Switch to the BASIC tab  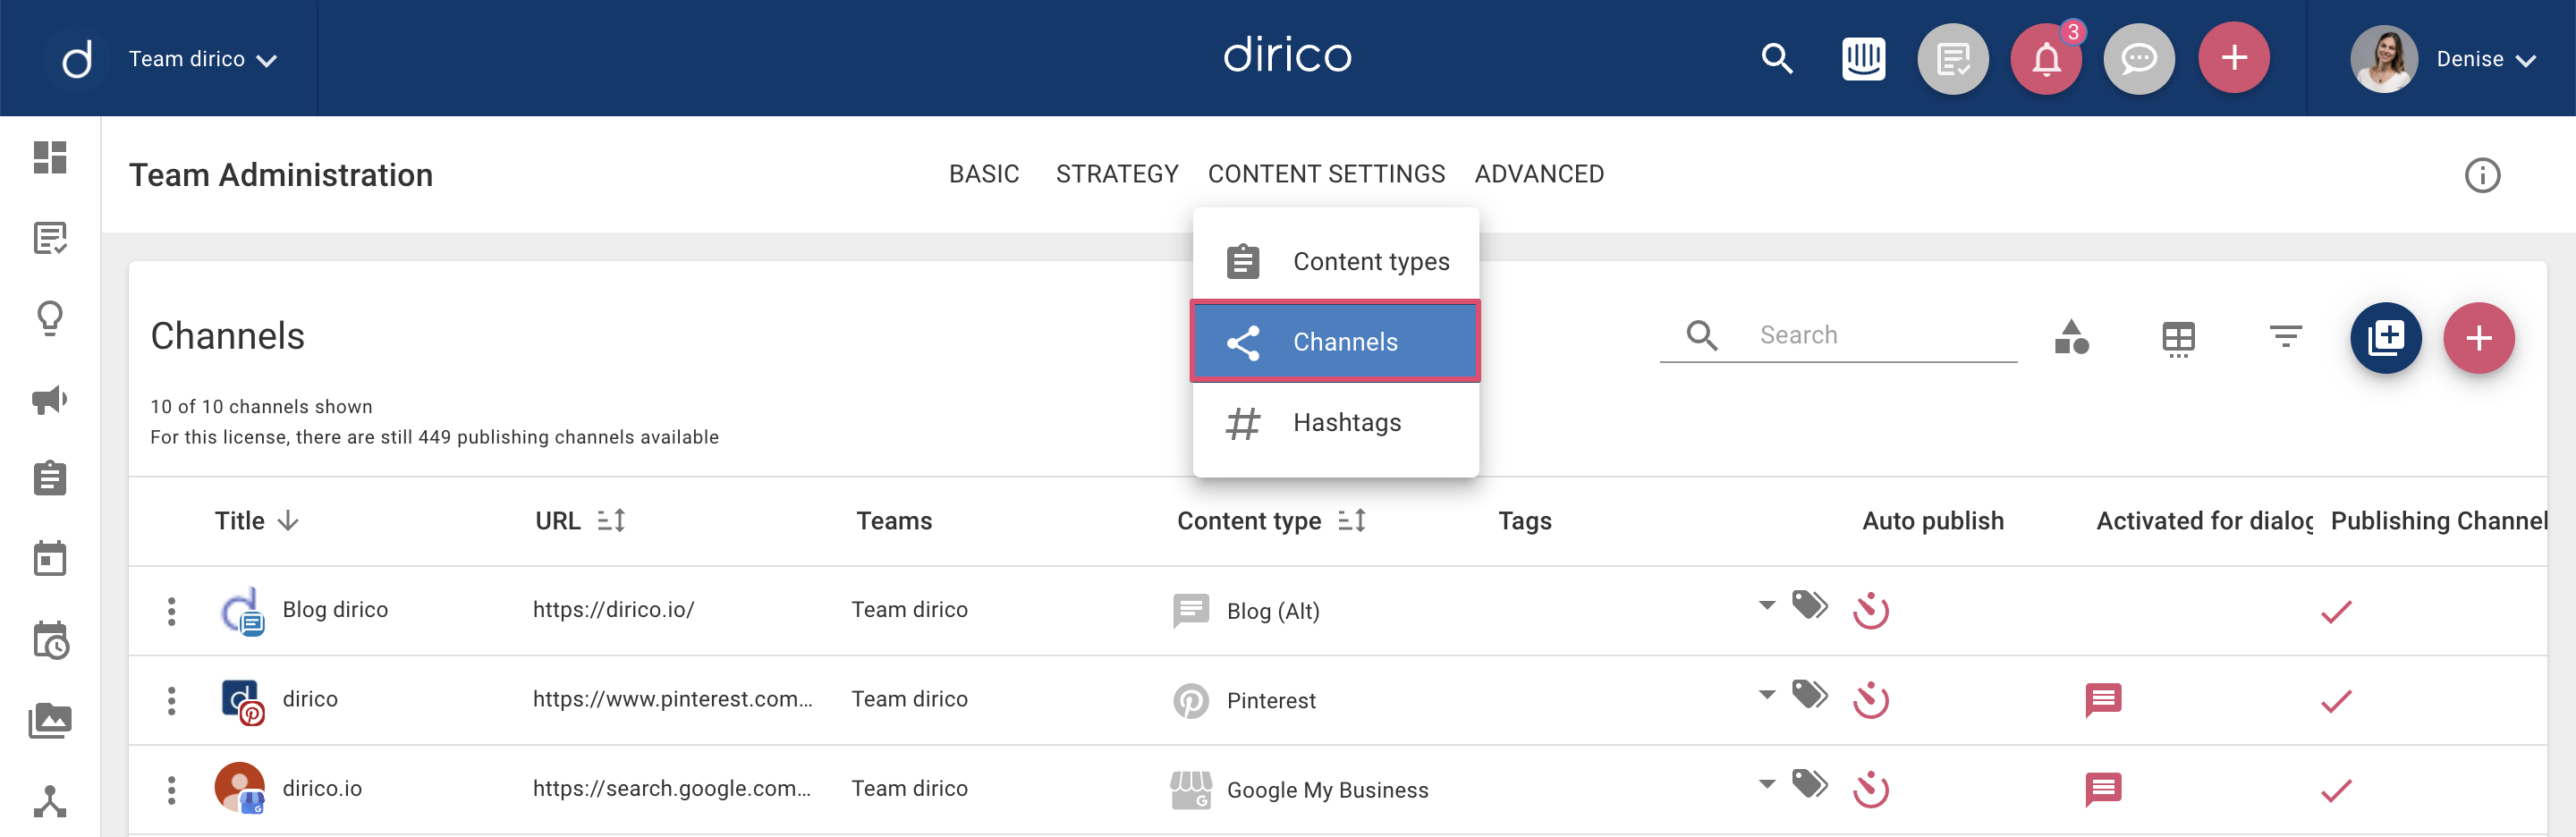point(984,174)
